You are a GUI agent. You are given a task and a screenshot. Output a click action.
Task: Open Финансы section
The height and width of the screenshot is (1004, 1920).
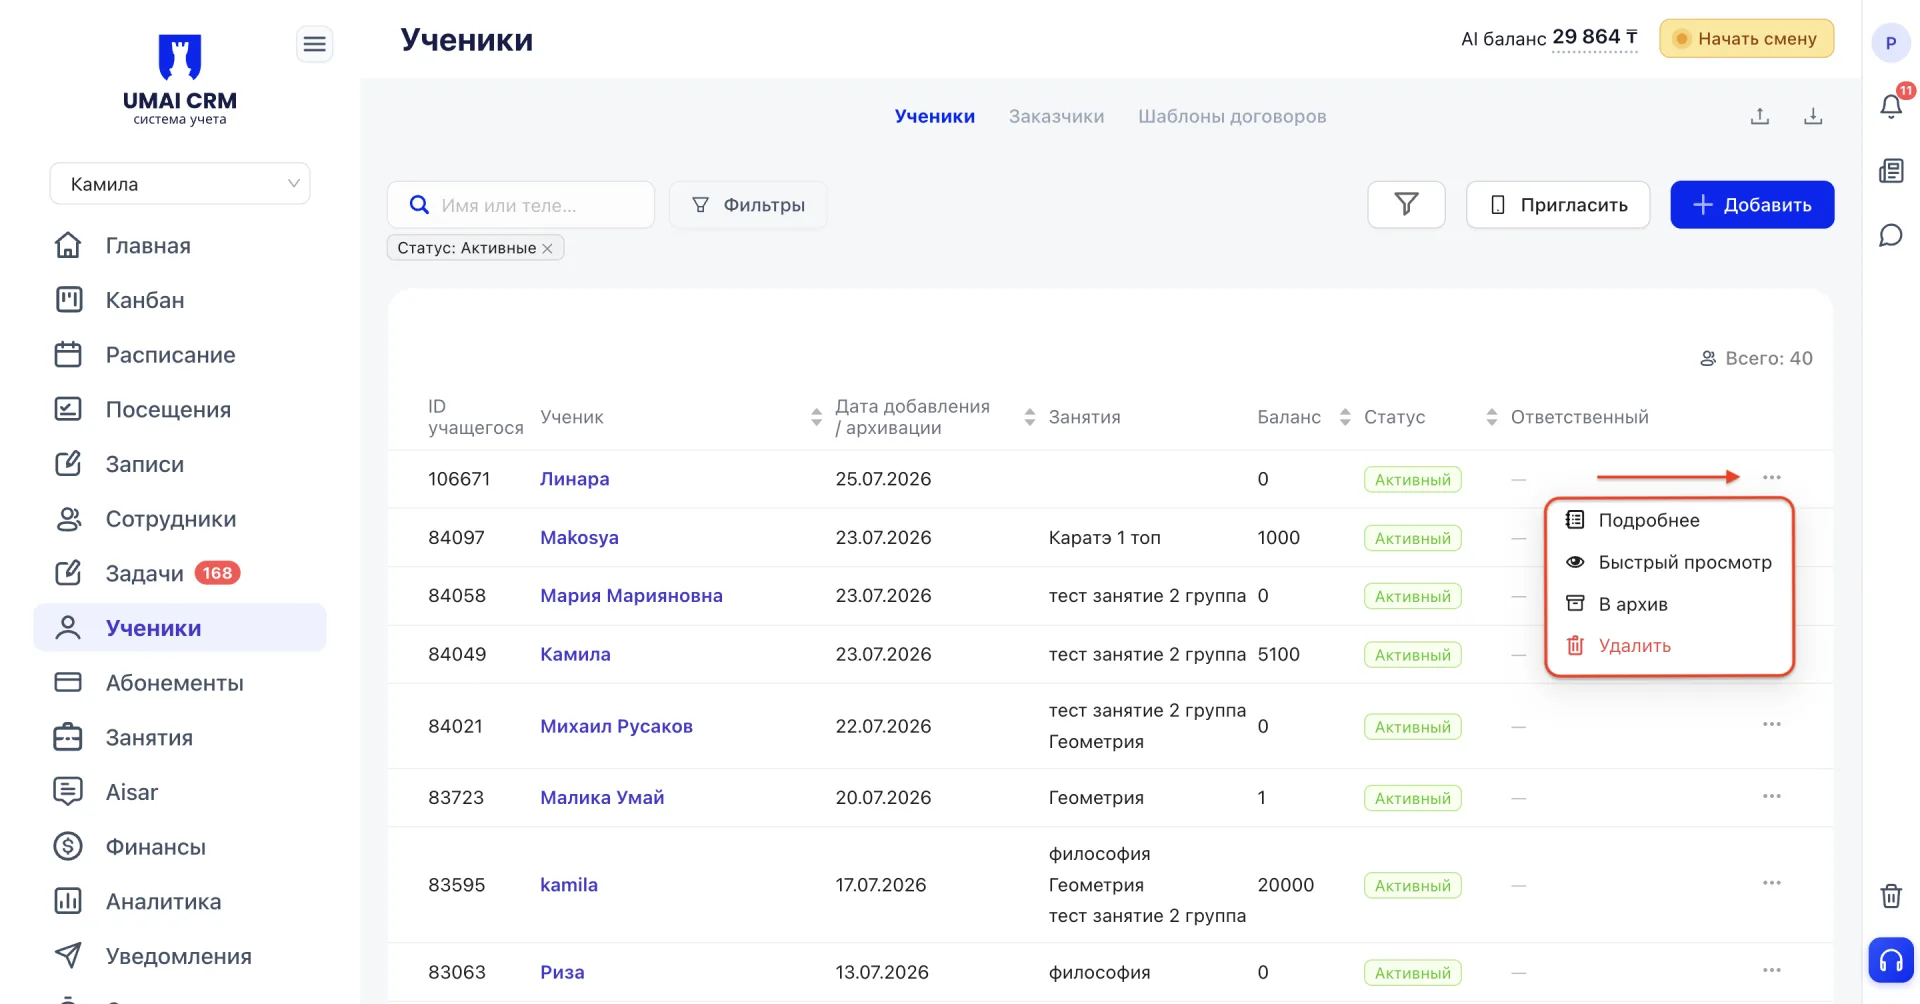156,847
